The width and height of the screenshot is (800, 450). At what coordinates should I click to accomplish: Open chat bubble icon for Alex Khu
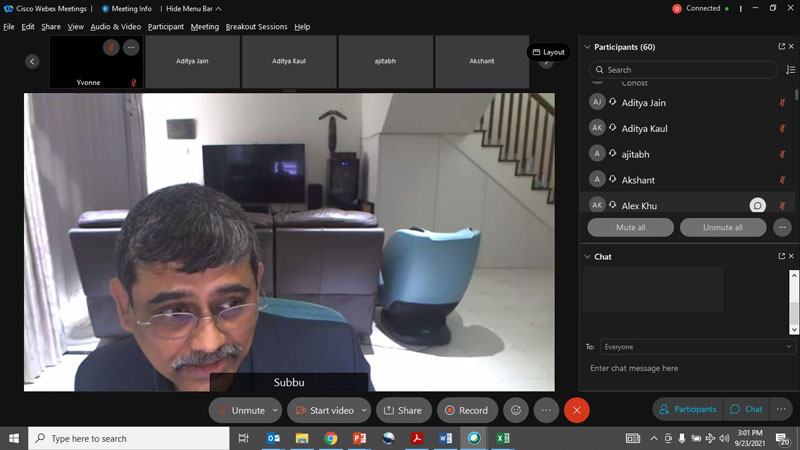[758, 205]
